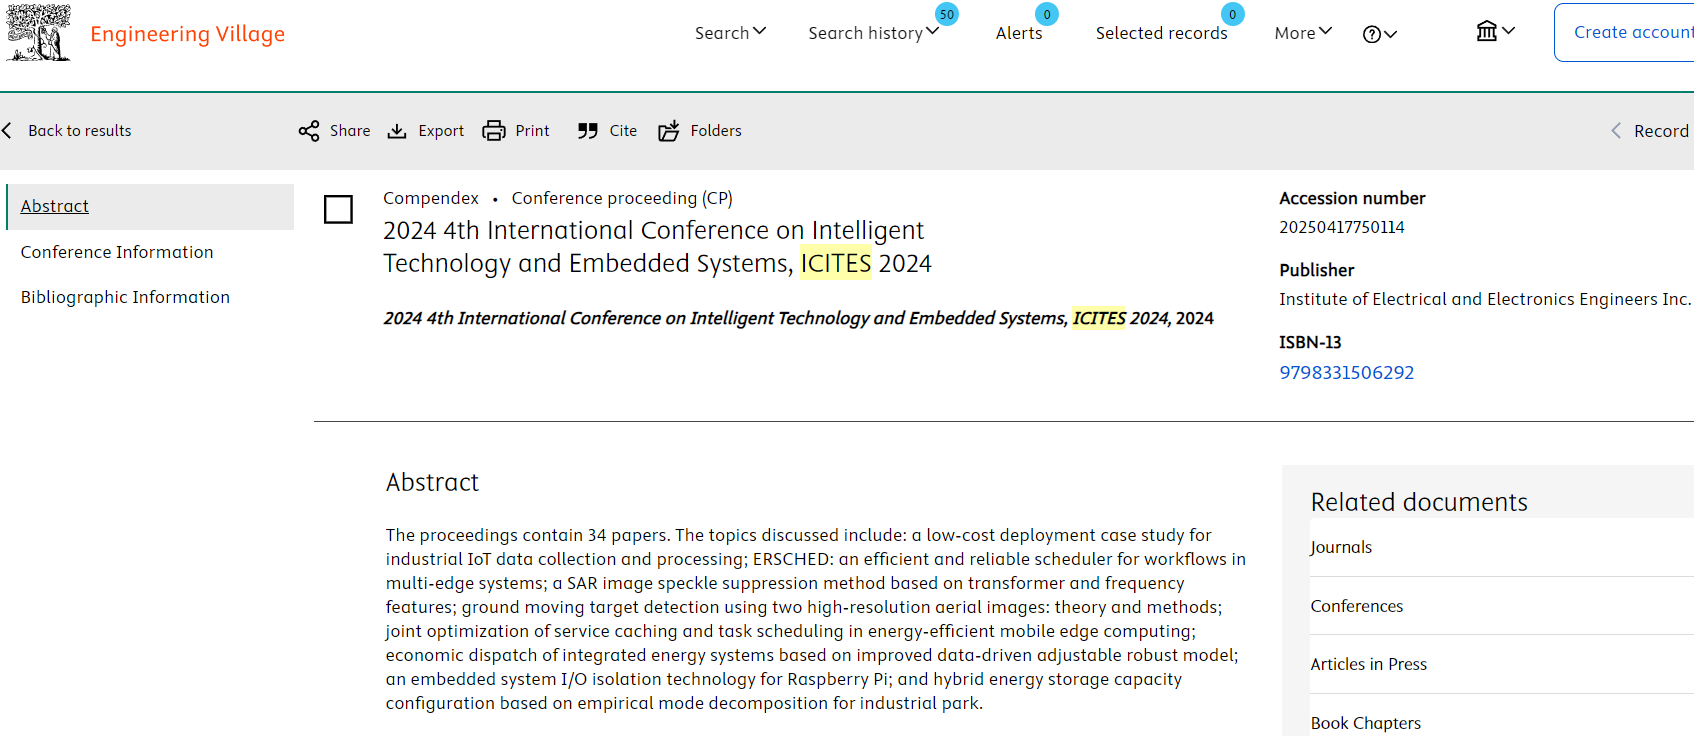Viewport: 1694px width, 736px height.
Task: Click the italic source title line
Action: pyautogui.click(x=798, y=318)
